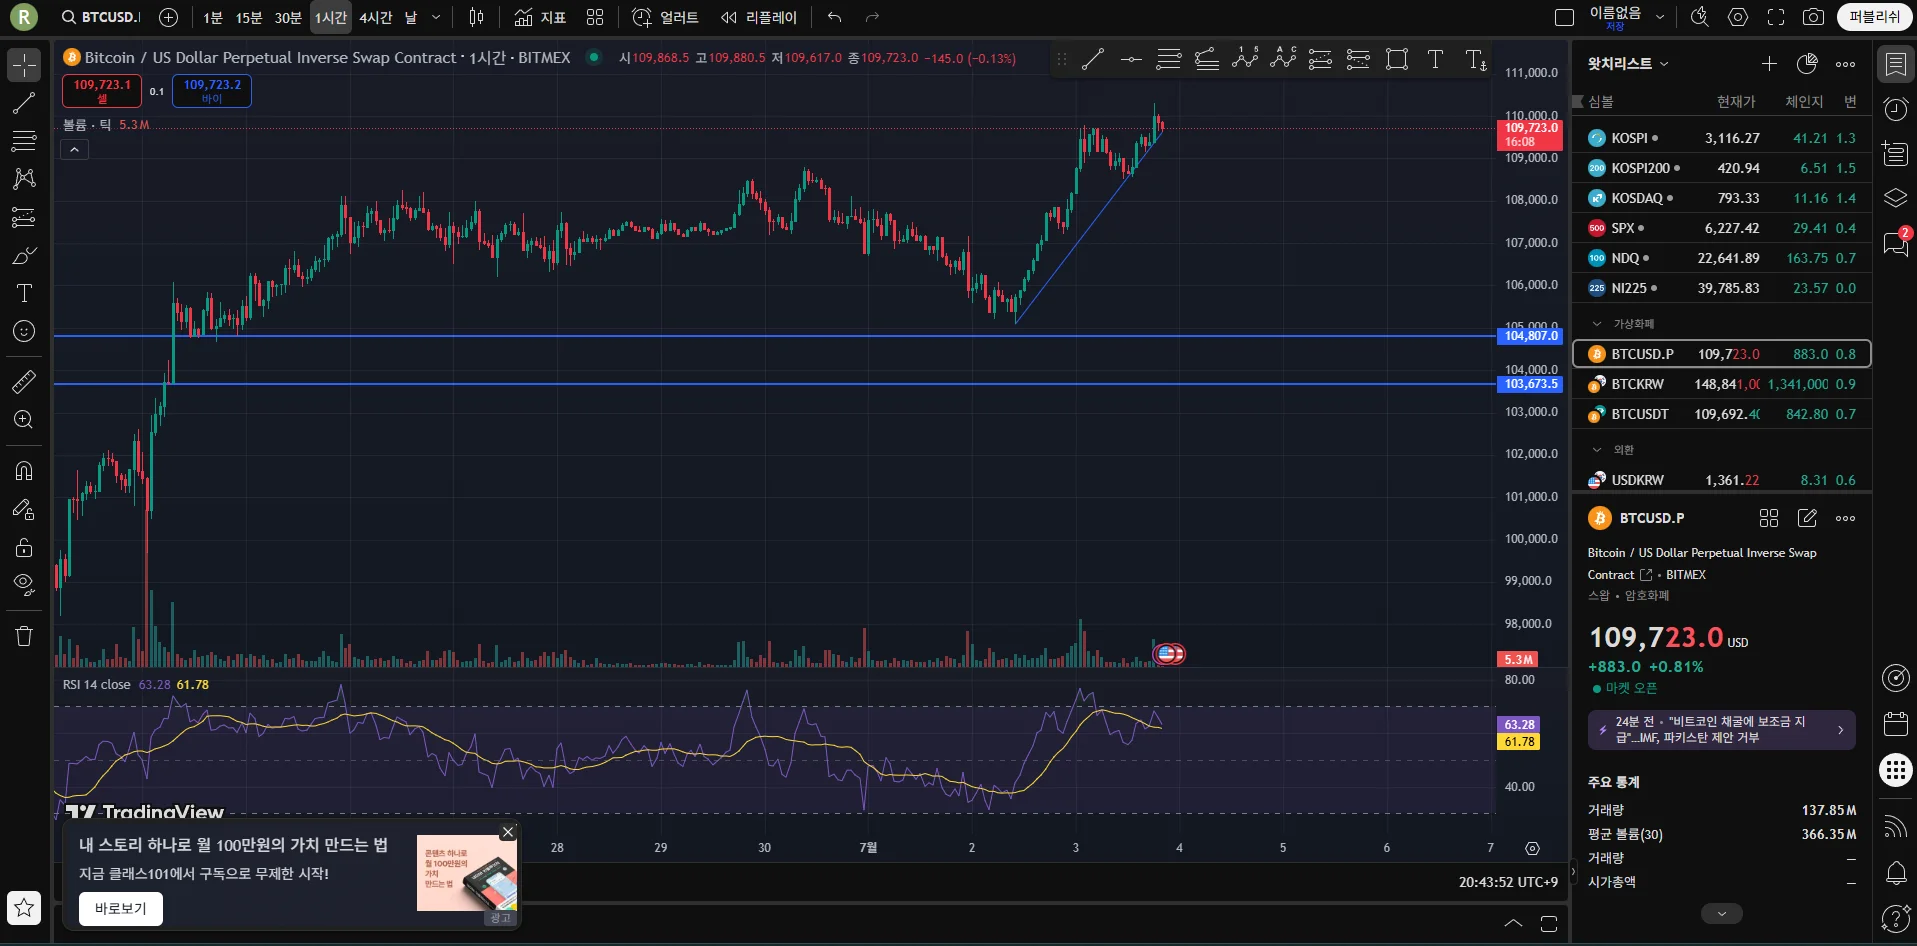Click the 퍼블리쉬 publish button
The width and height of the screenshot is (1917, 946).
pyautogui.click(x=1874, y=17)
